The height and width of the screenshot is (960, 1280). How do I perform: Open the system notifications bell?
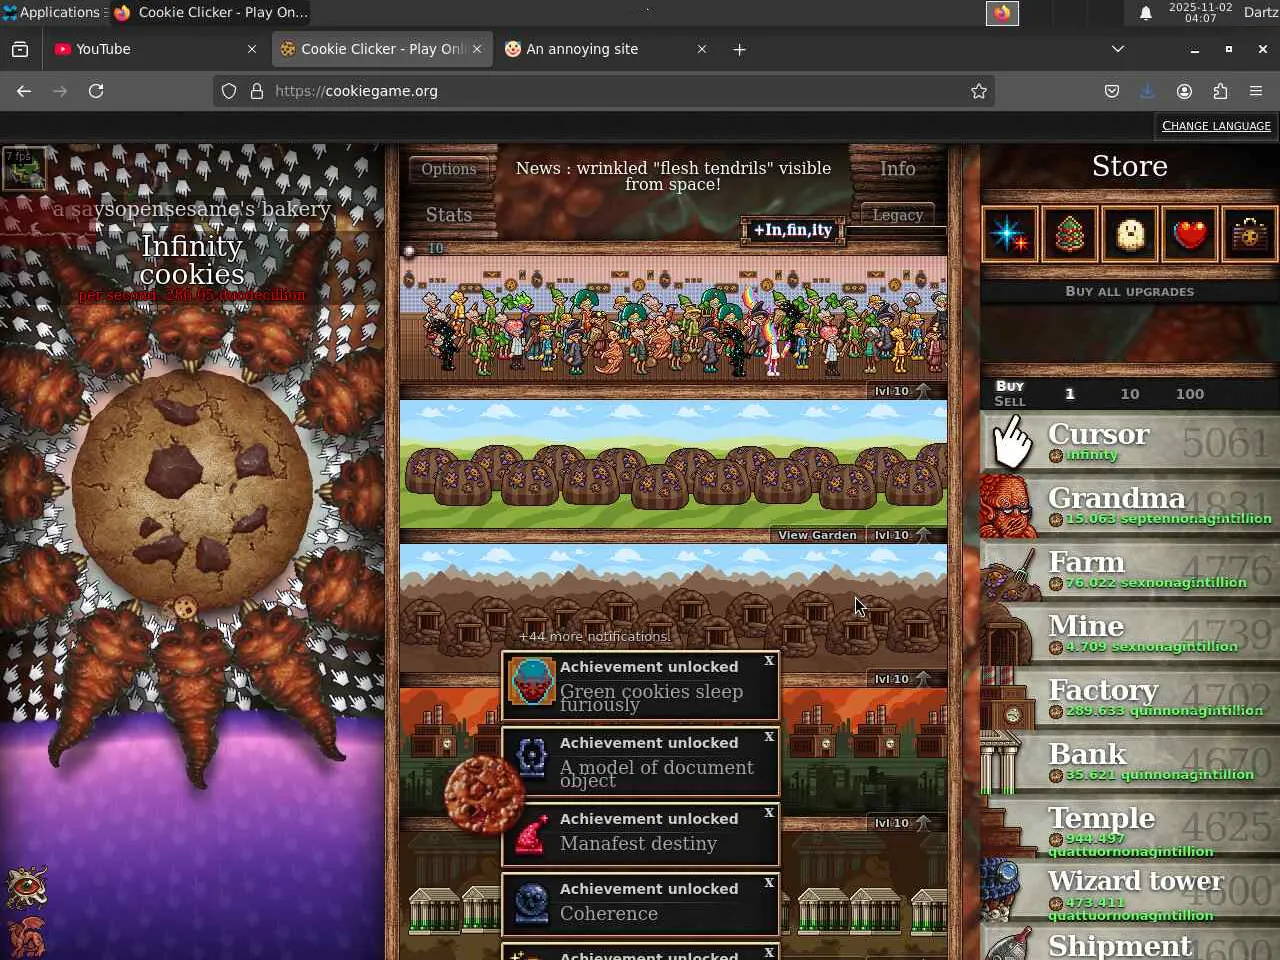pos(1146,13)
